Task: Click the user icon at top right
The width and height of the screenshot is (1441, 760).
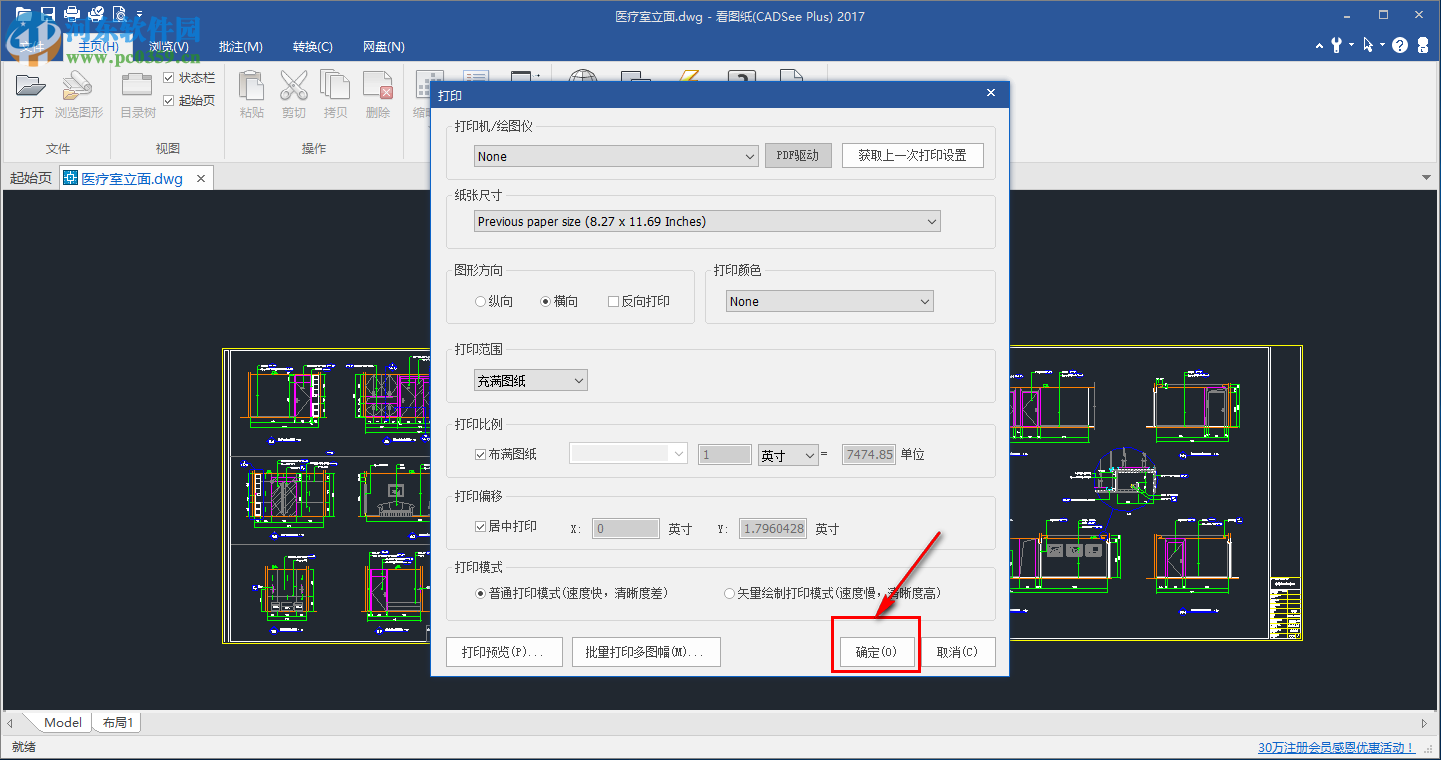Action: coord(1422,45)
